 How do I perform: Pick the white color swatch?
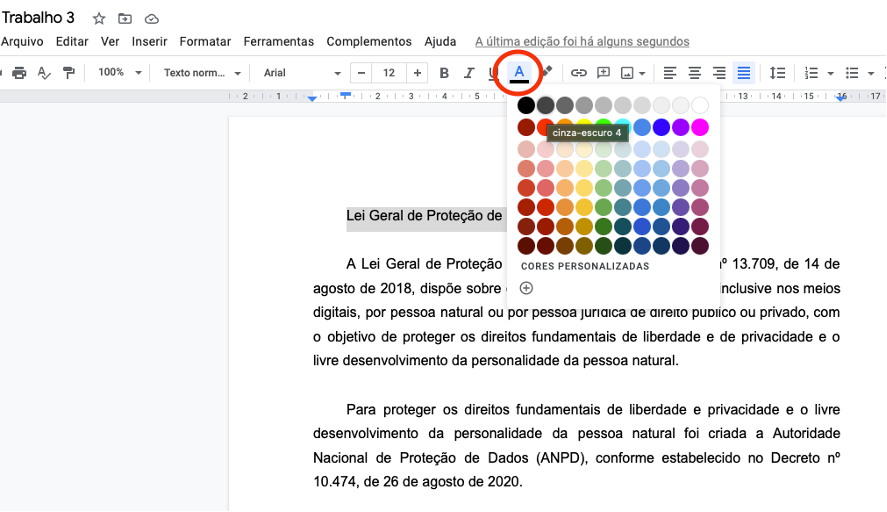(x=700, y=105)
